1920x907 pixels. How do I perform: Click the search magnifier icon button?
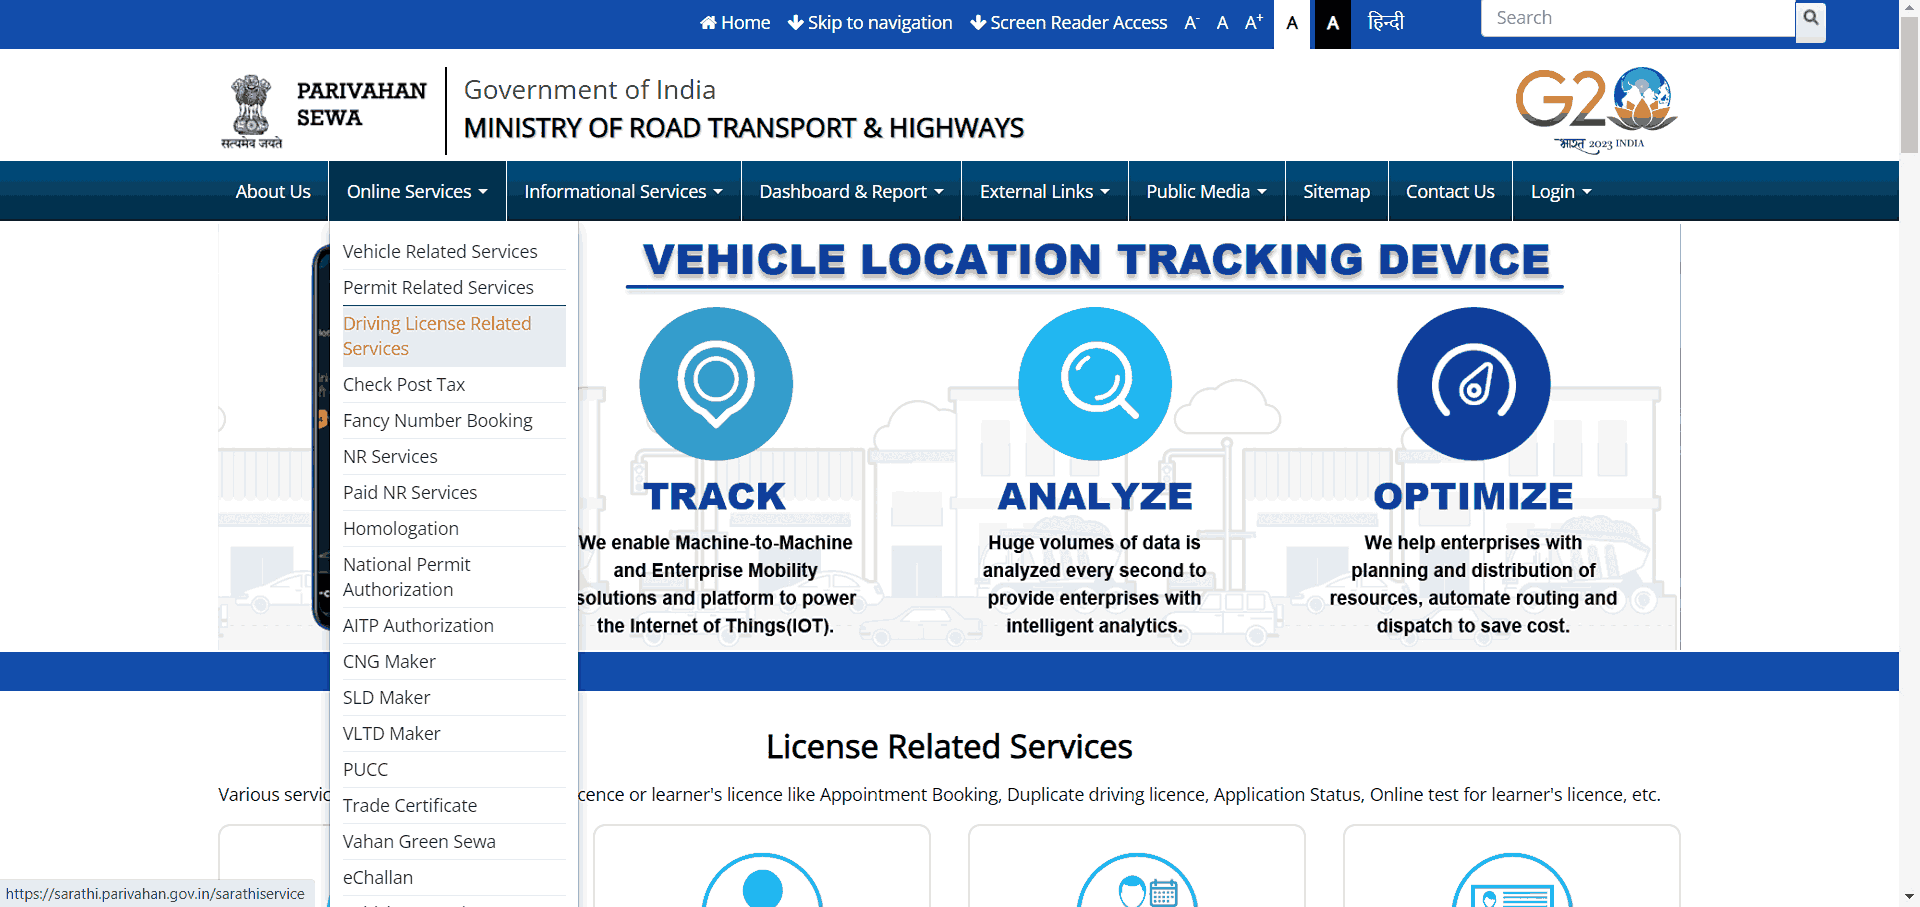(x=1810, y=21)
